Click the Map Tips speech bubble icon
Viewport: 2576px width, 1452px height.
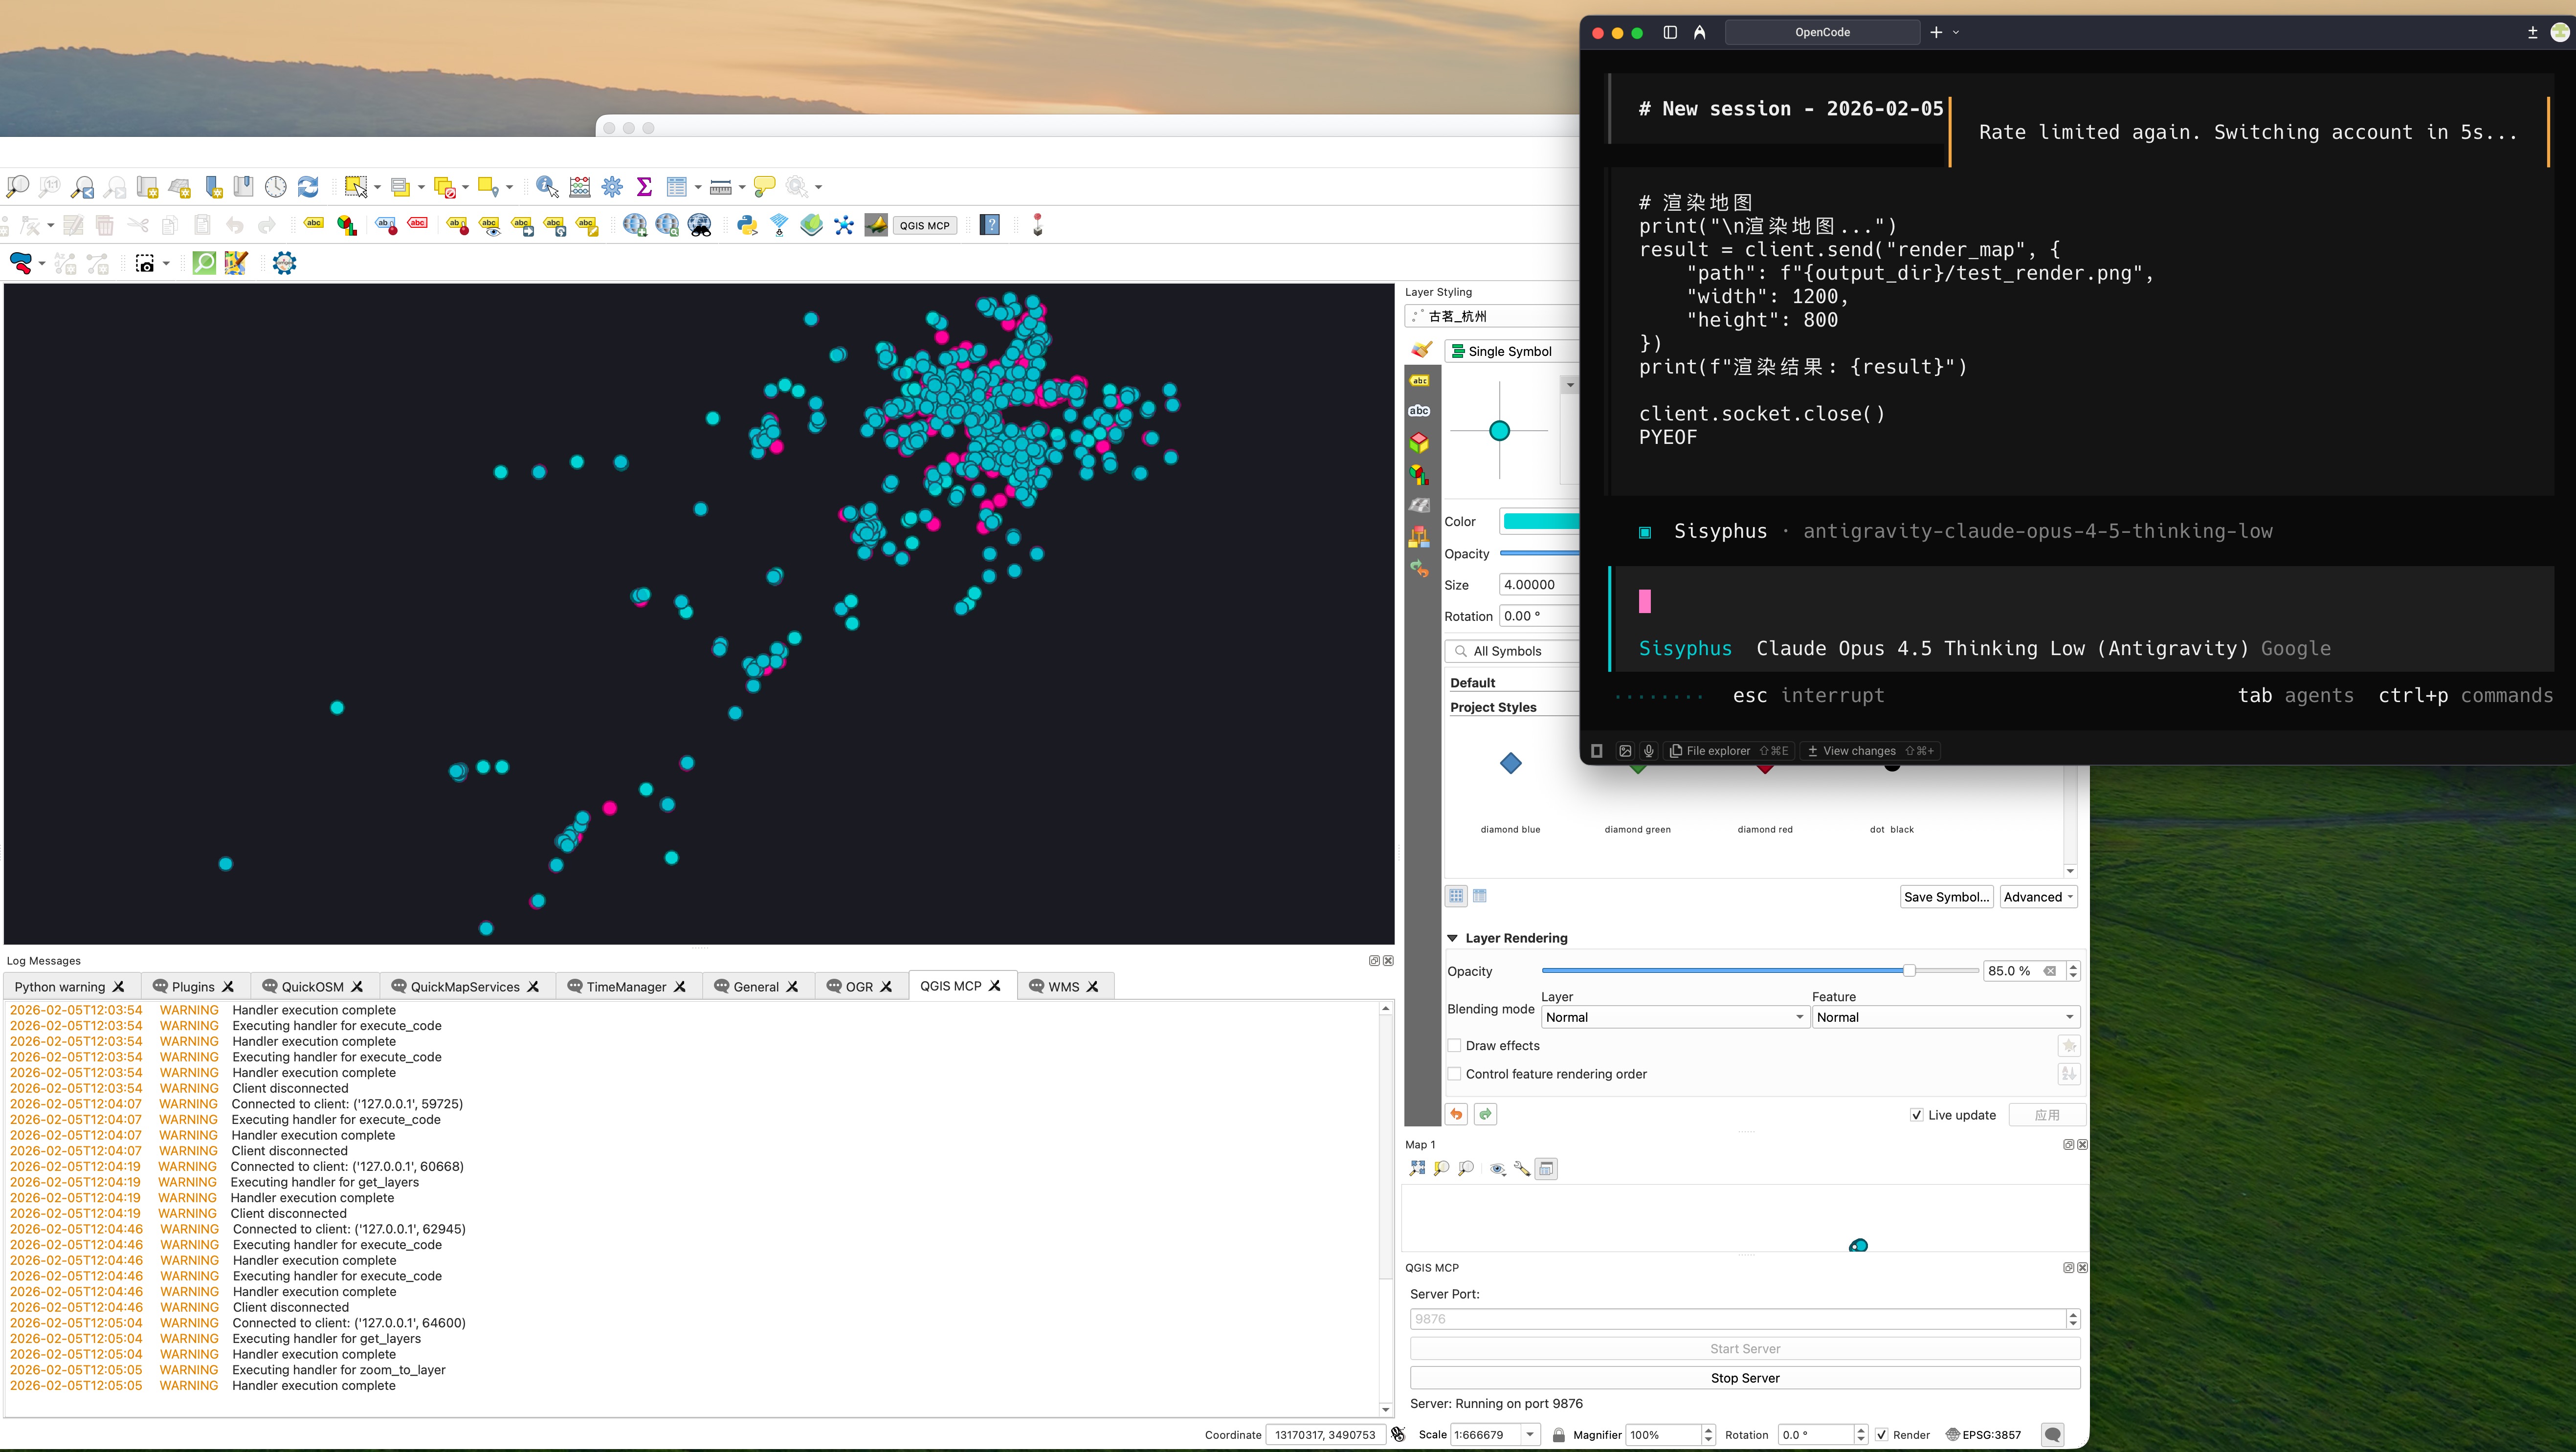pos(764,186)
